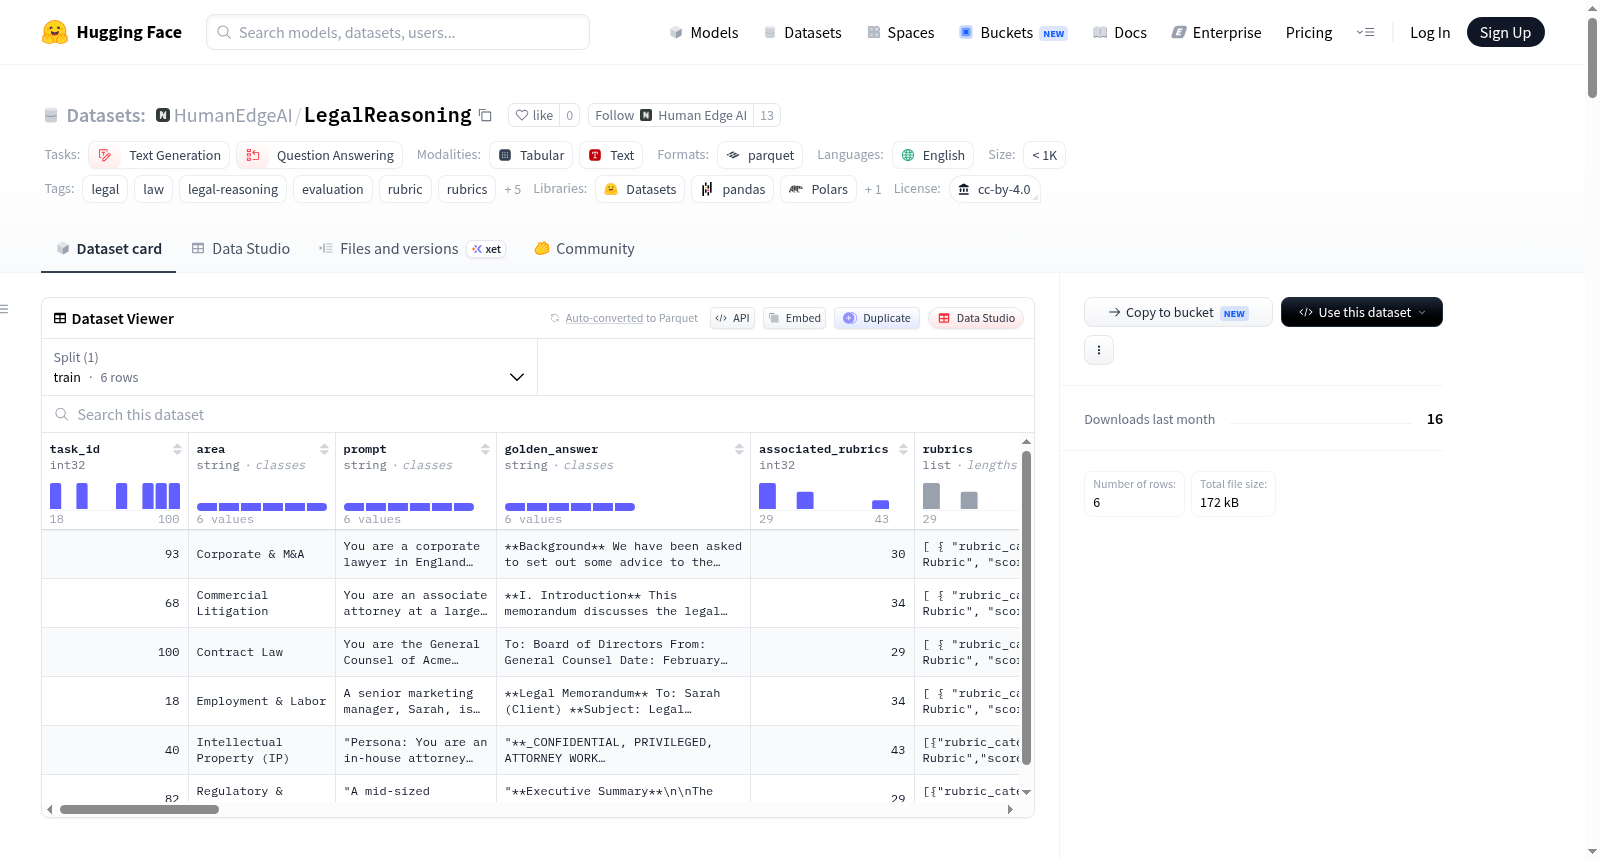Sort the golden_answer column
Image resolution: width=1600 pixels, height=861 pixels.
point(739,449)
